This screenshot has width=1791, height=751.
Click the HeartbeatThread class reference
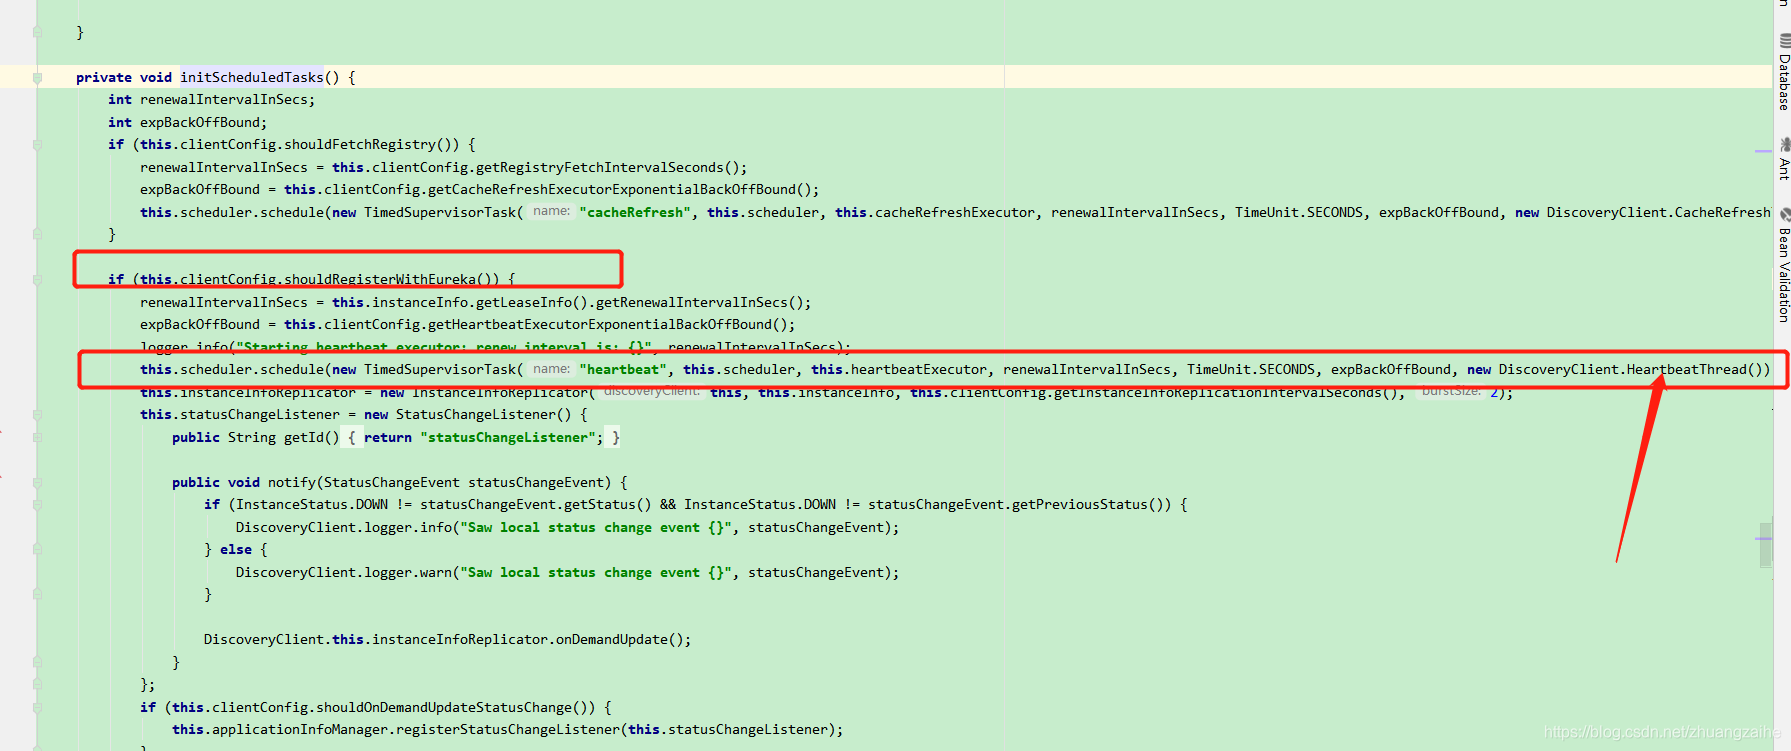pos(1686,369)
